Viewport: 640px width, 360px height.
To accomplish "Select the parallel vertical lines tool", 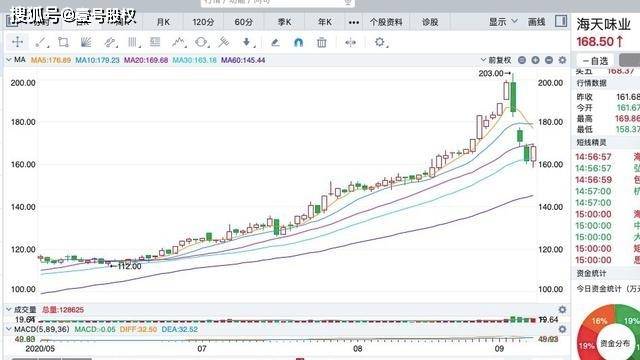I will click(133, 42).
